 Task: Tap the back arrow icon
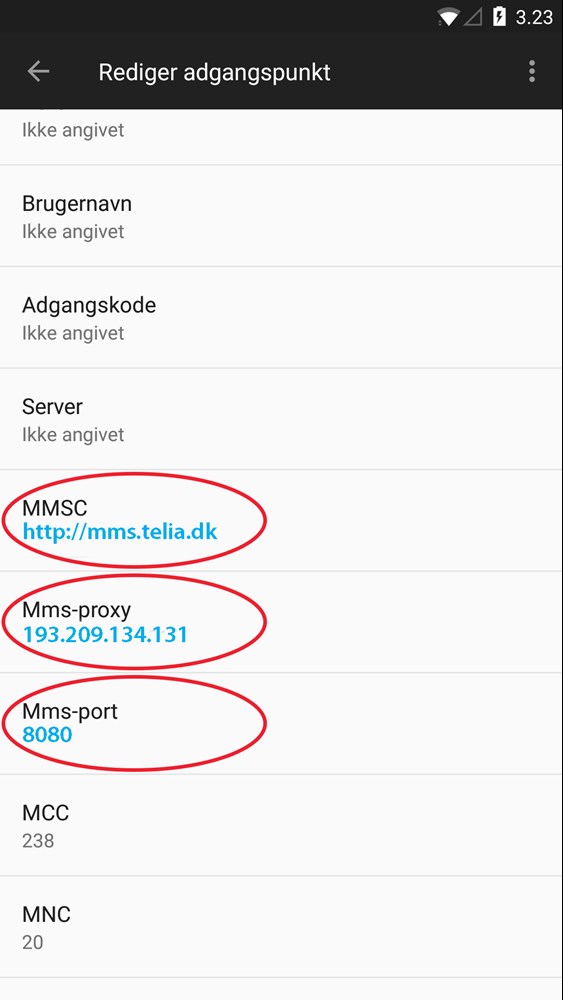point(38,71)
